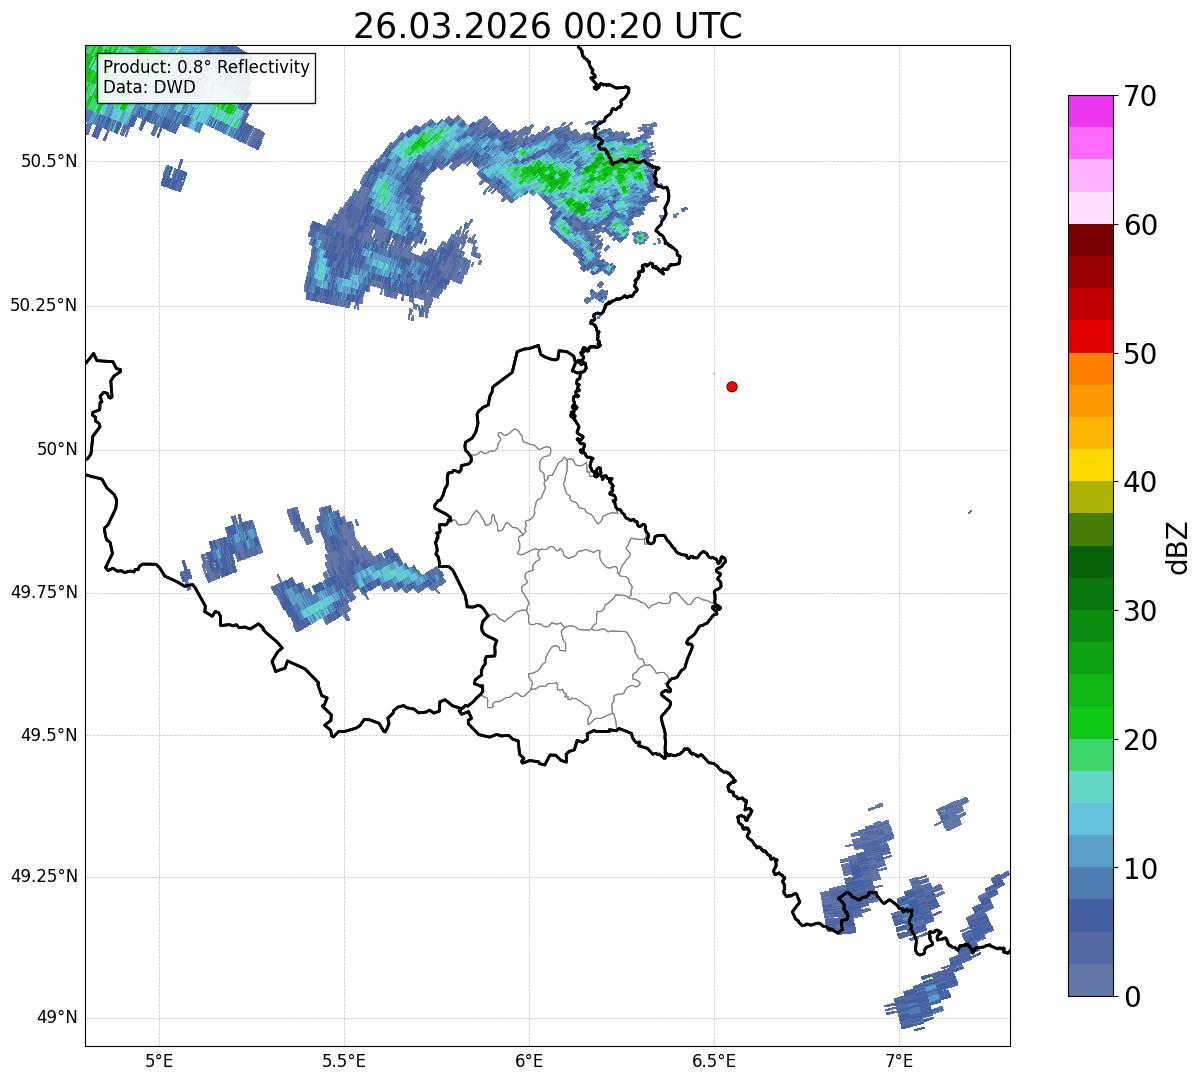Click the grey-blue colorbar segment just above 0
This screenshot has height=1081, width=1202.
click(1090, 980)
